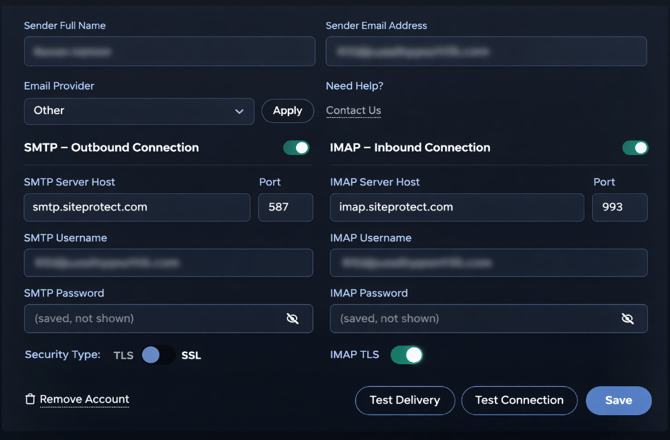The height and width of the screenshot is (440, 670).
Task: Toggle the IMAP TLS switch off
Action: click(x=407, y=355)
